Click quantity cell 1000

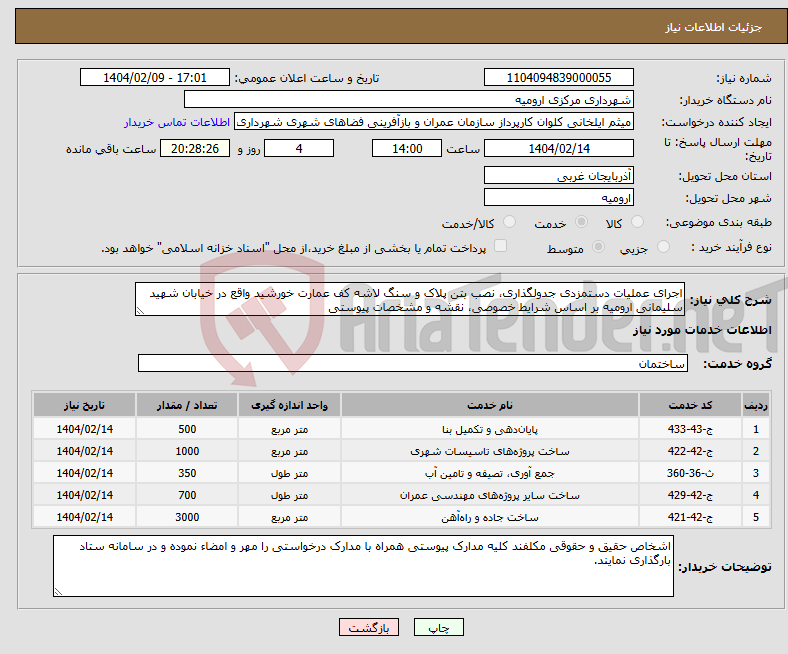tap(187, 451)
